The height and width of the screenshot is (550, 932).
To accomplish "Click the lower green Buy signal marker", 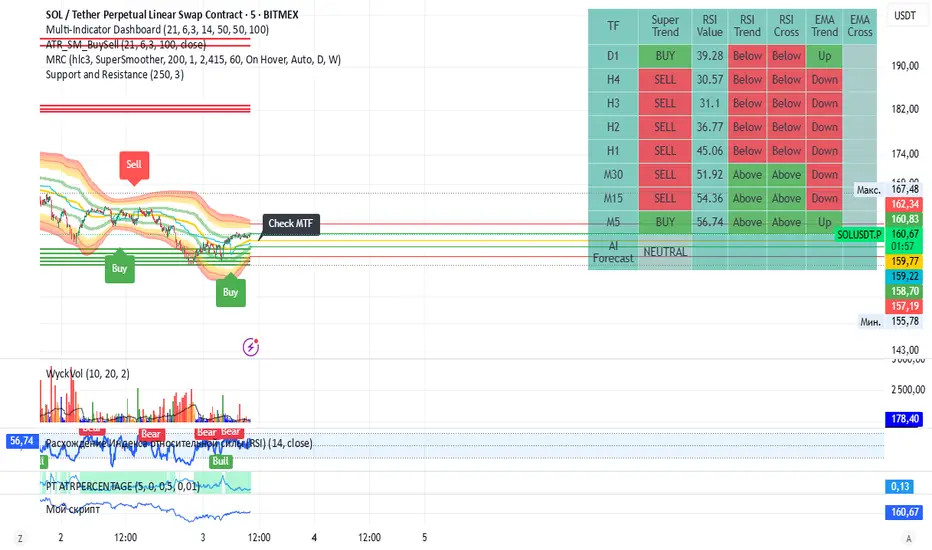I will click(x=231, y=291).
